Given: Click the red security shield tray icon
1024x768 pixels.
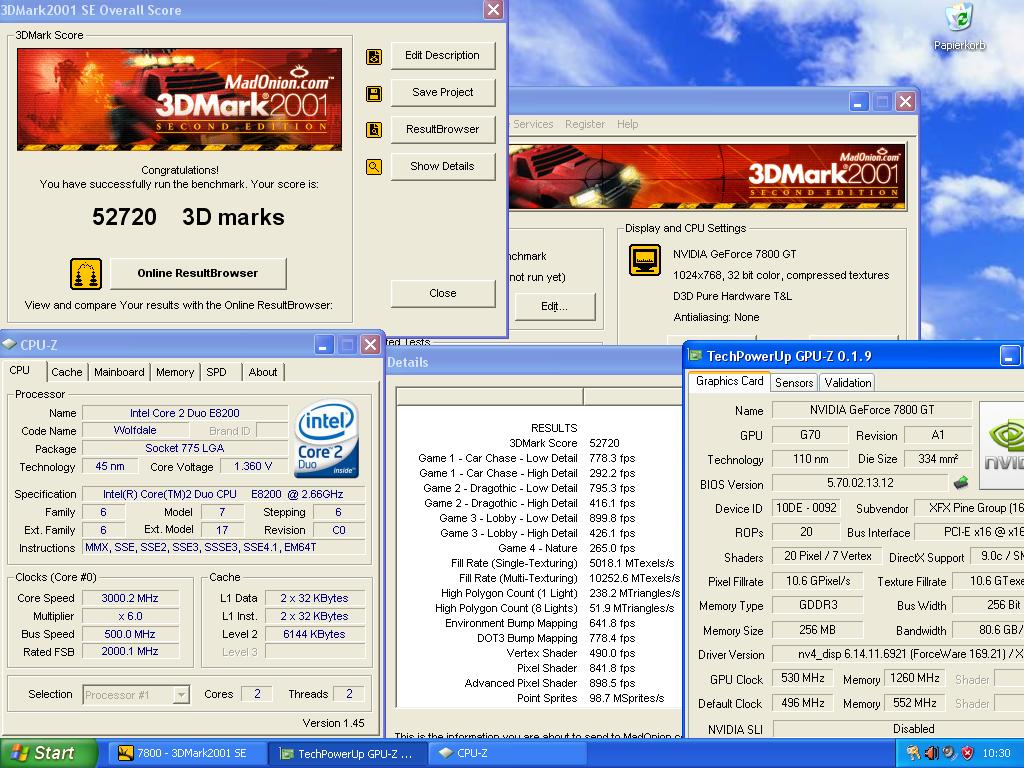Looking at the screenshot, I should 968,753.
